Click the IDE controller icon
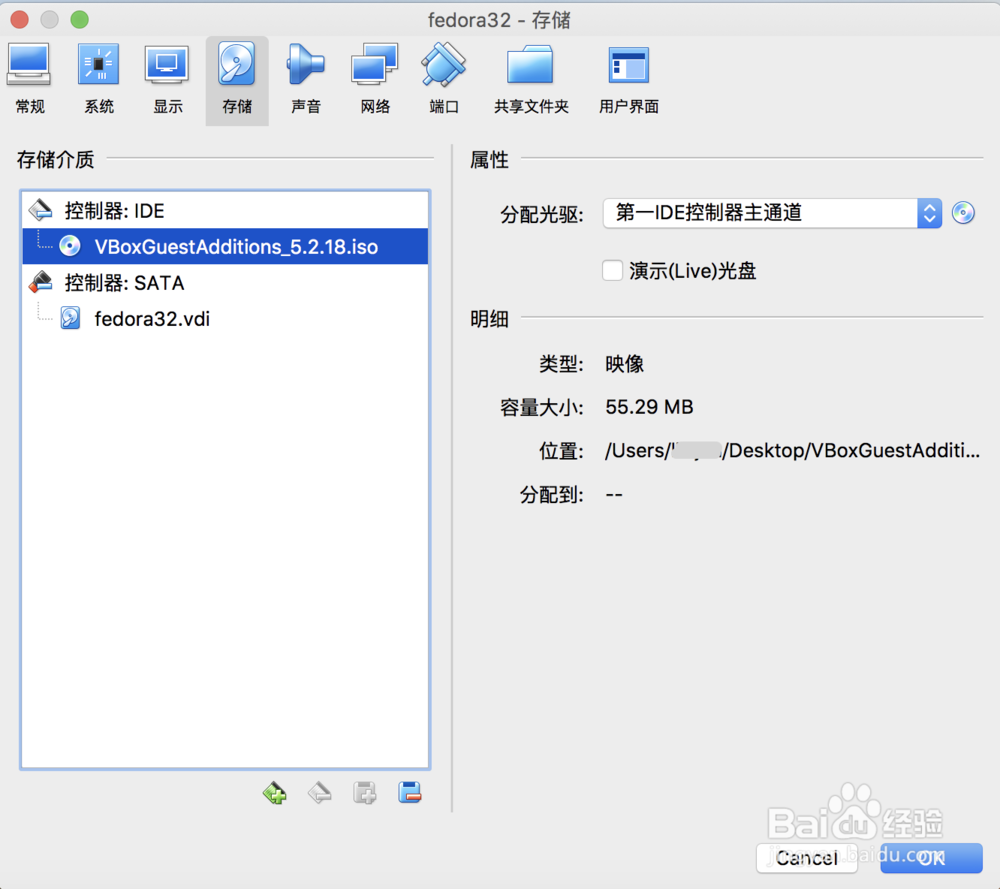Screen dimensions: 1000x889 click(41, 210)
